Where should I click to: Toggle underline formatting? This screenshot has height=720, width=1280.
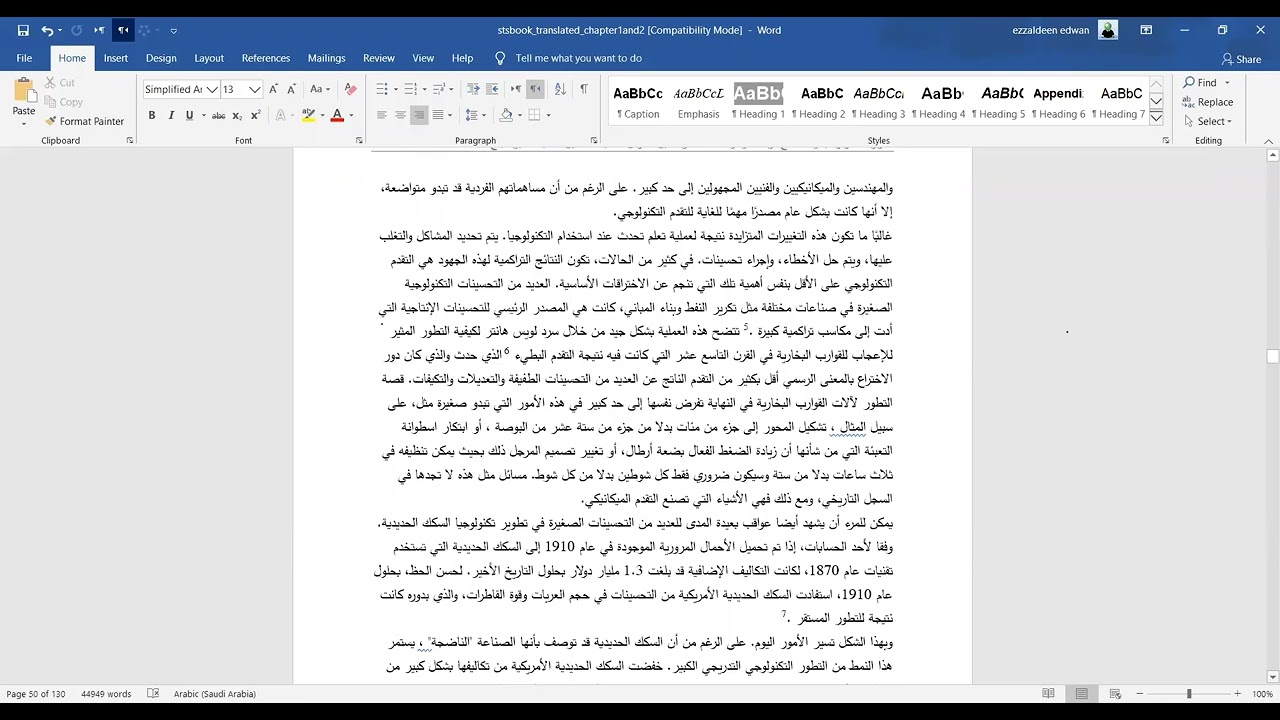[x=188, y=115]
